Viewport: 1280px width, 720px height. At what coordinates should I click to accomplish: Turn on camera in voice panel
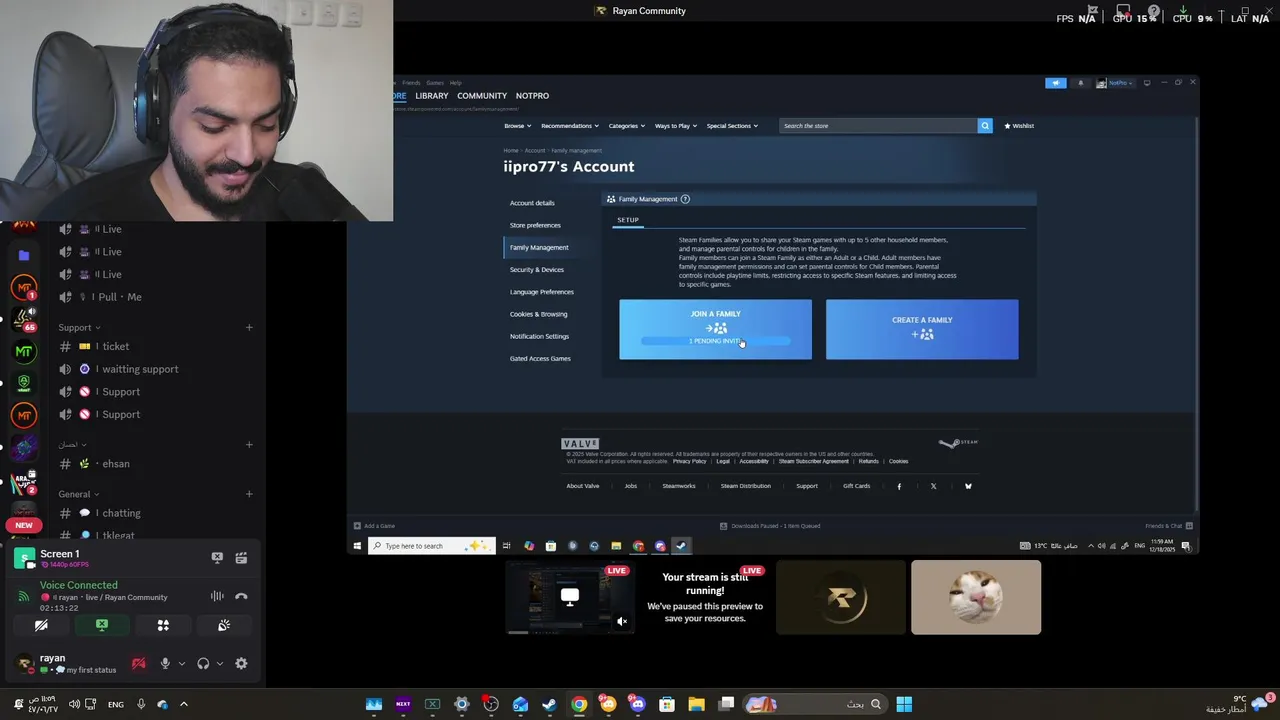[x=41, y=625]
